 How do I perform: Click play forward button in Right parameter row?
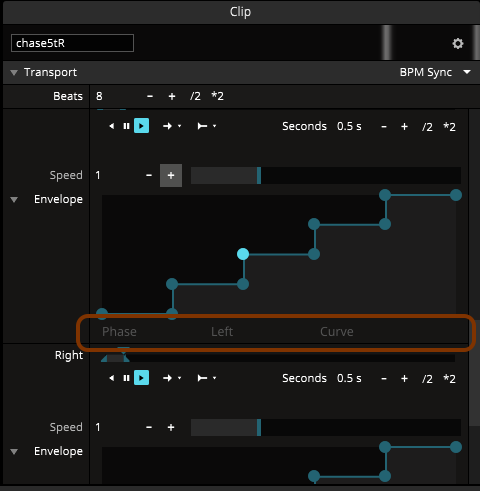pos(141,378)
